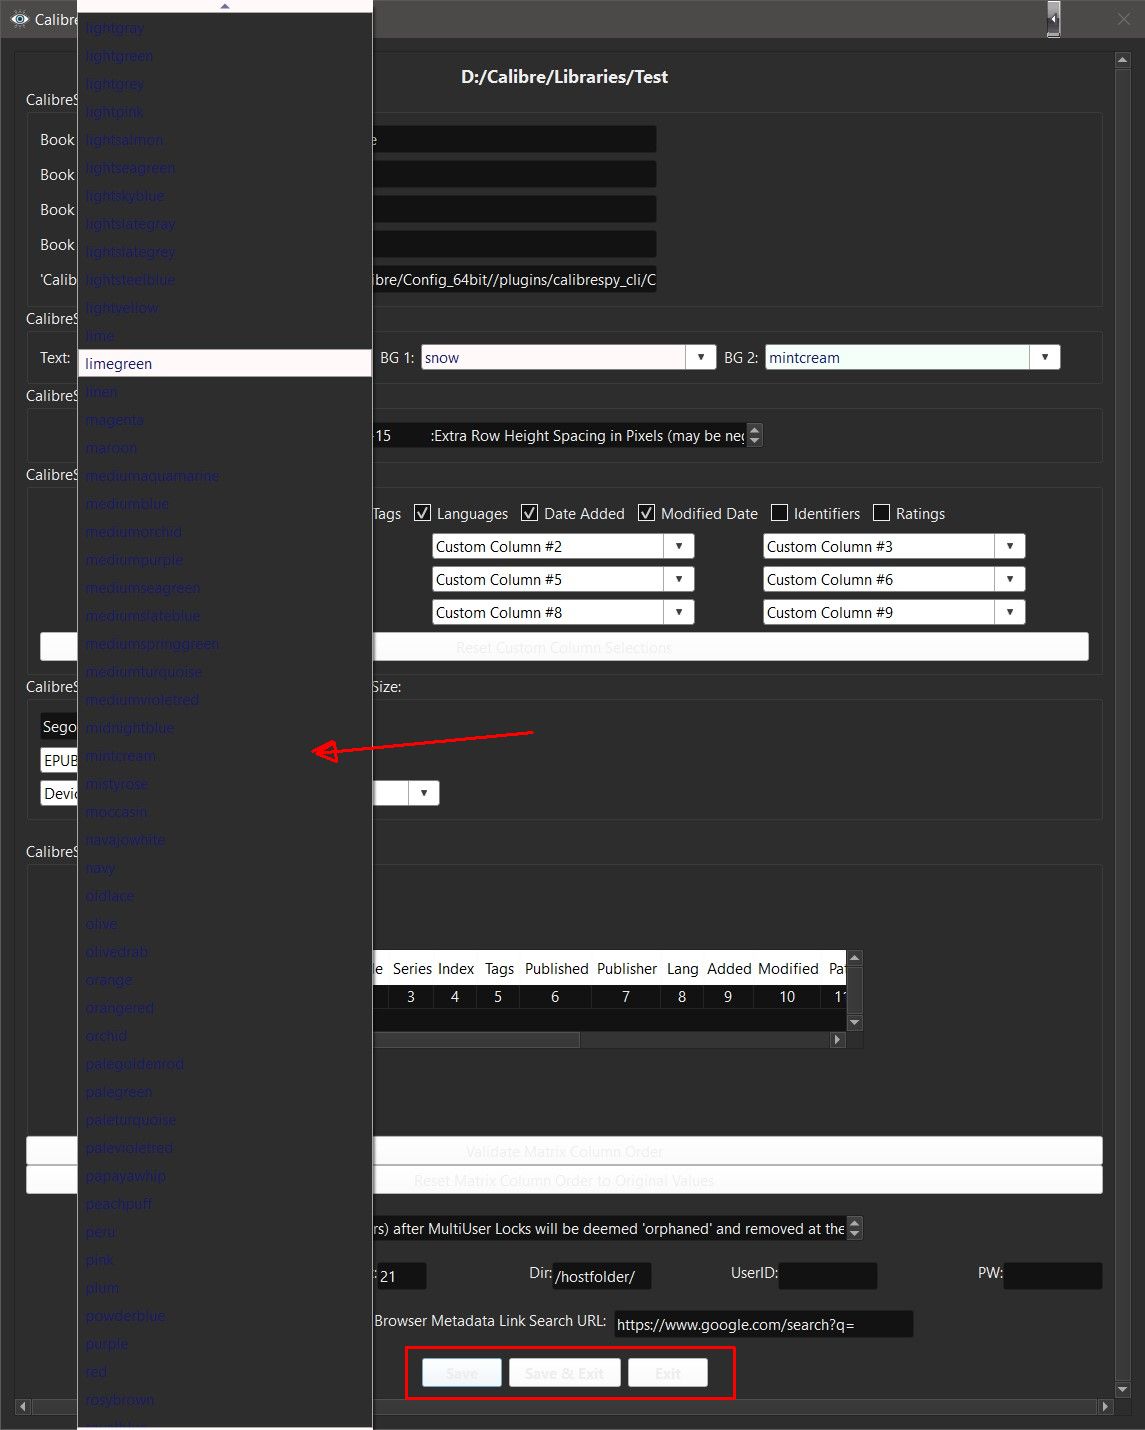
Task: Click the field containing value 21
Action: 401,1276
